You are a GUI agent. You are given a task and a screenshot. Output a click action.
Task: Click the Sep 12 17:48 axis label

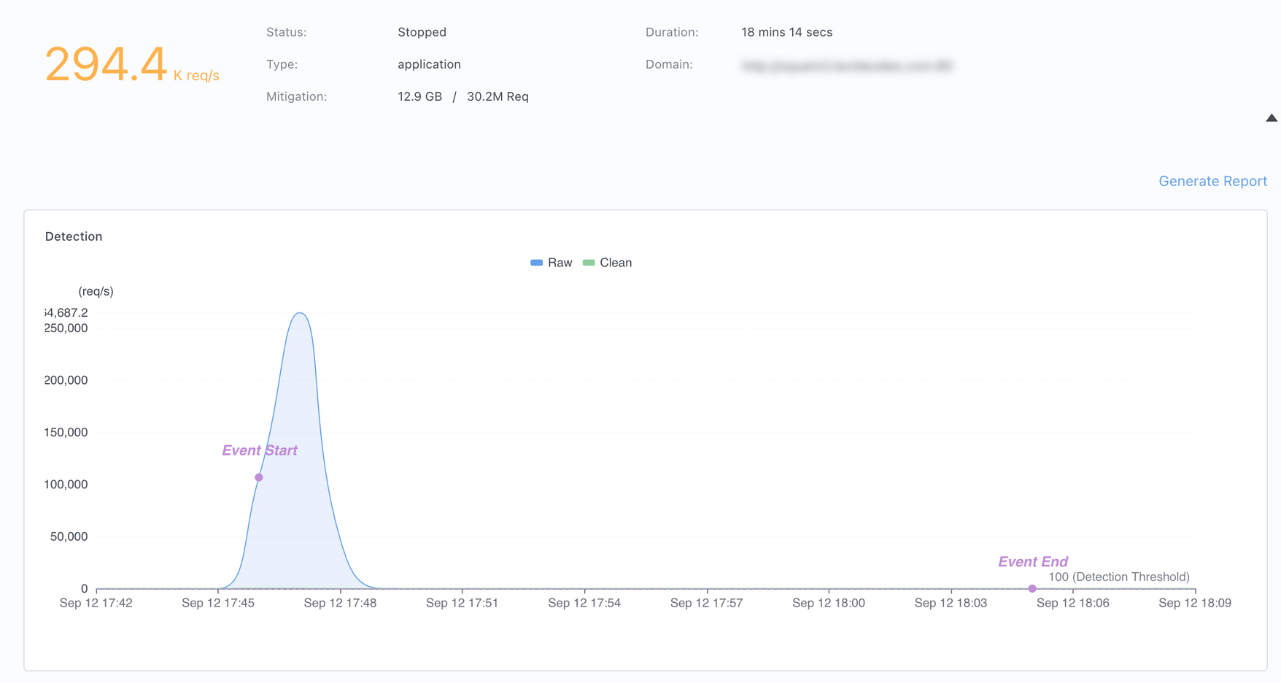(340, 603)
